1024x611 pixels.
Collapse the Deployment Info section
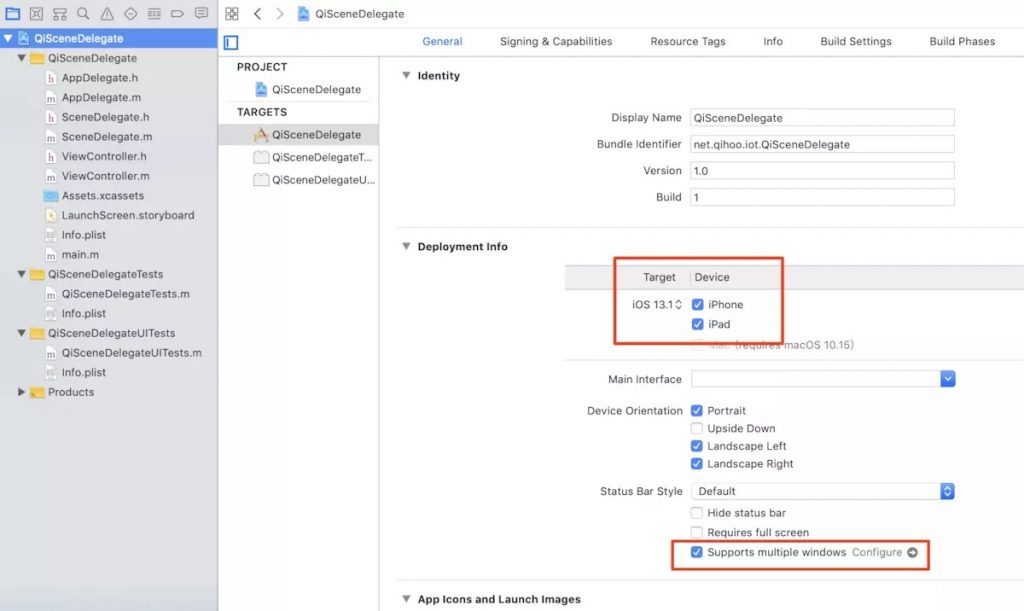(x=406, y=246)
